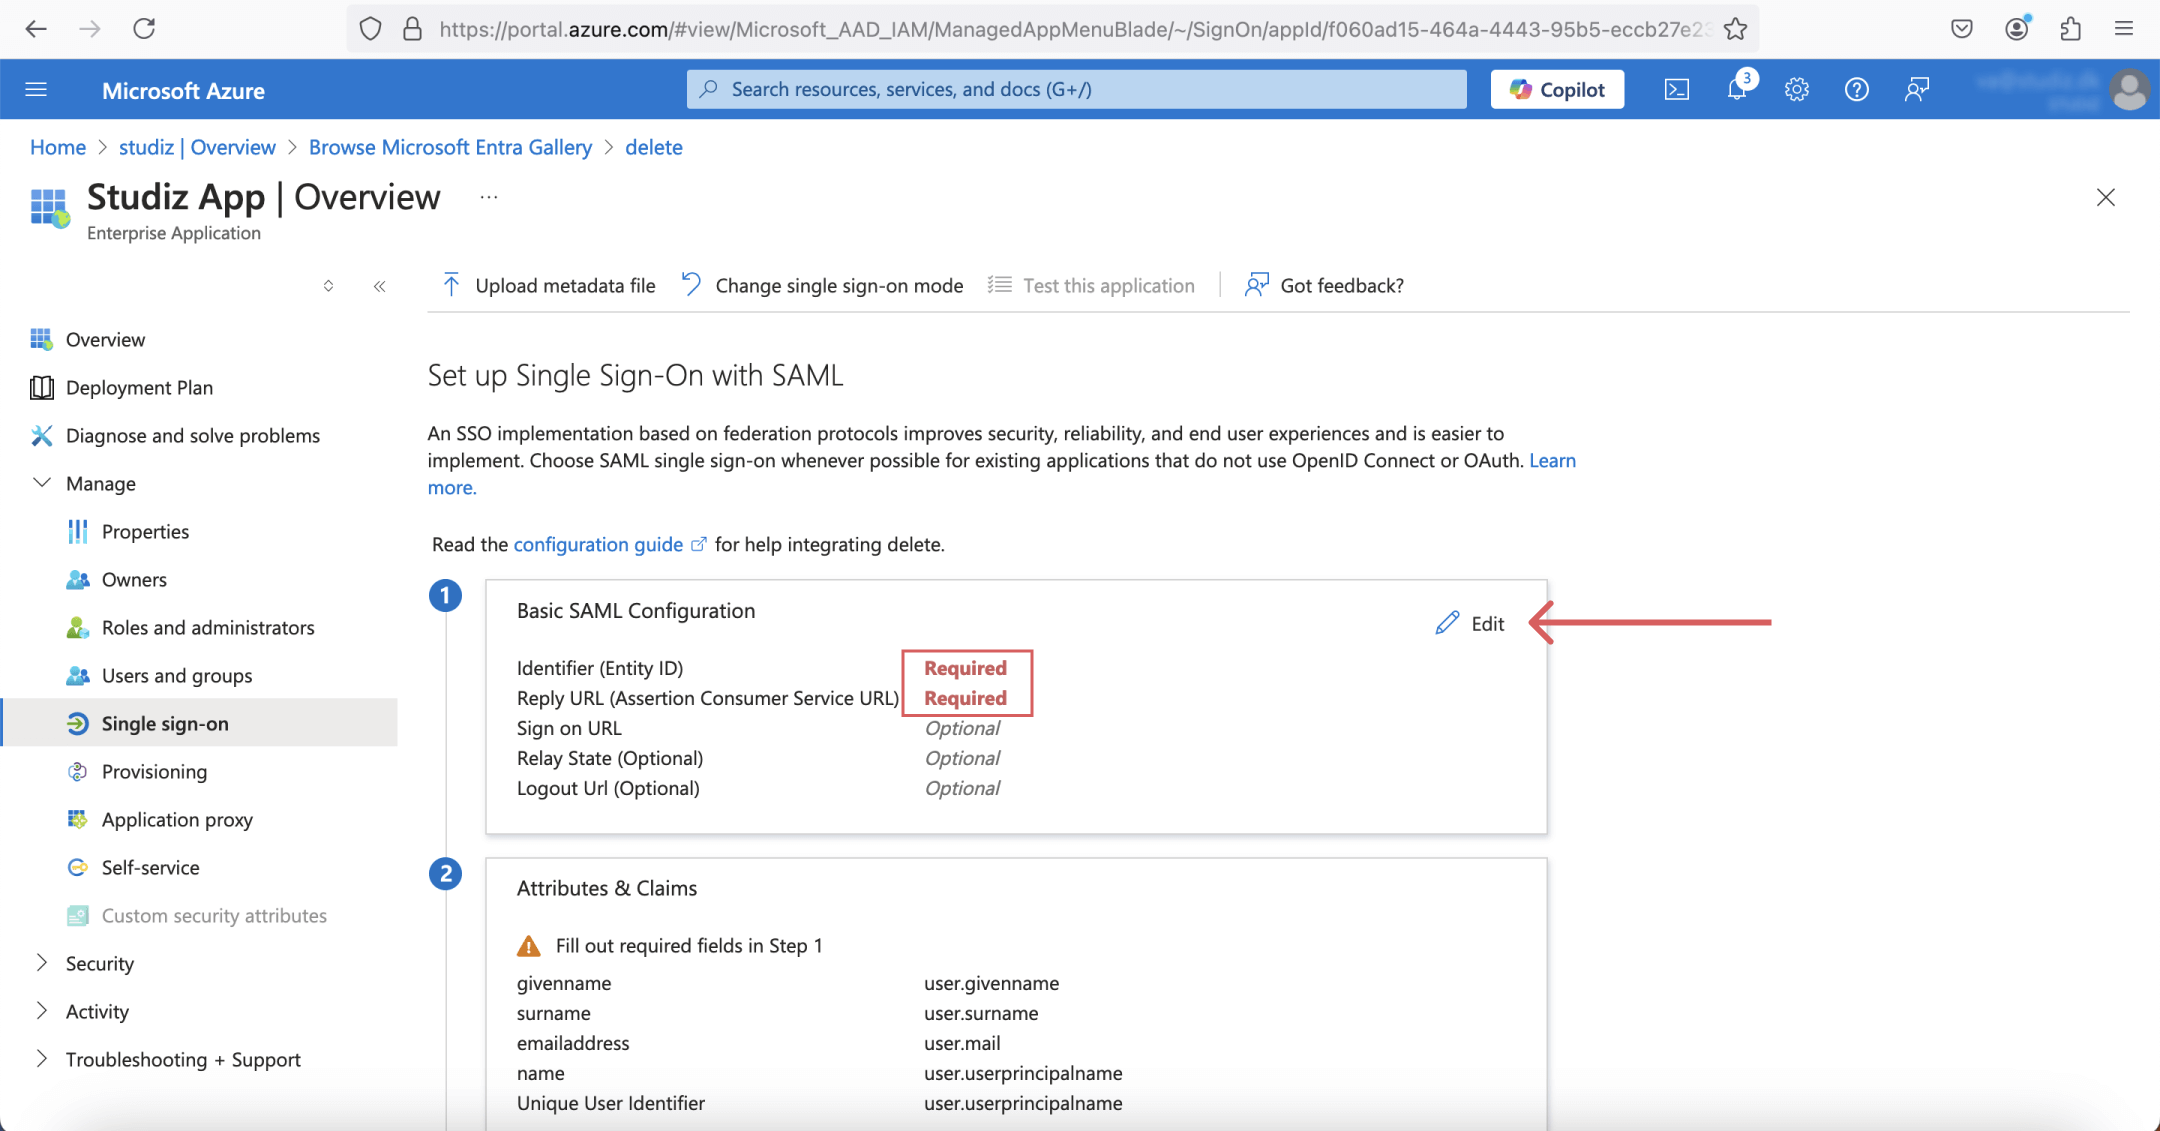Open the configuration guide link
The image size is (2160, 1131).
point(598,545)
